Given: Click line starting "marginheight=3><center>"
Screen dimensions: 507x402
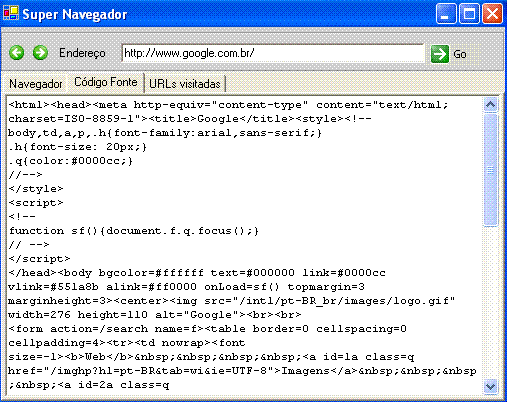Looking at the screenshot, I should tap(232, 301).
